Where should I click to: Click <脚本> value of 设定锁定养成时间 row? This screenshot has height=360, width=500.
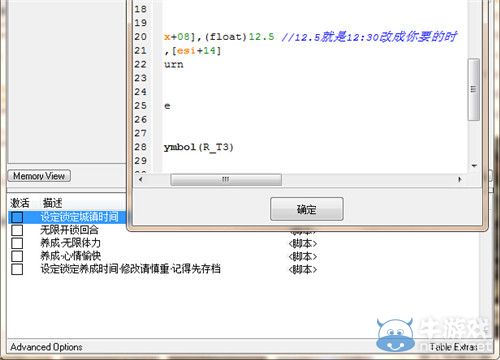303,269
